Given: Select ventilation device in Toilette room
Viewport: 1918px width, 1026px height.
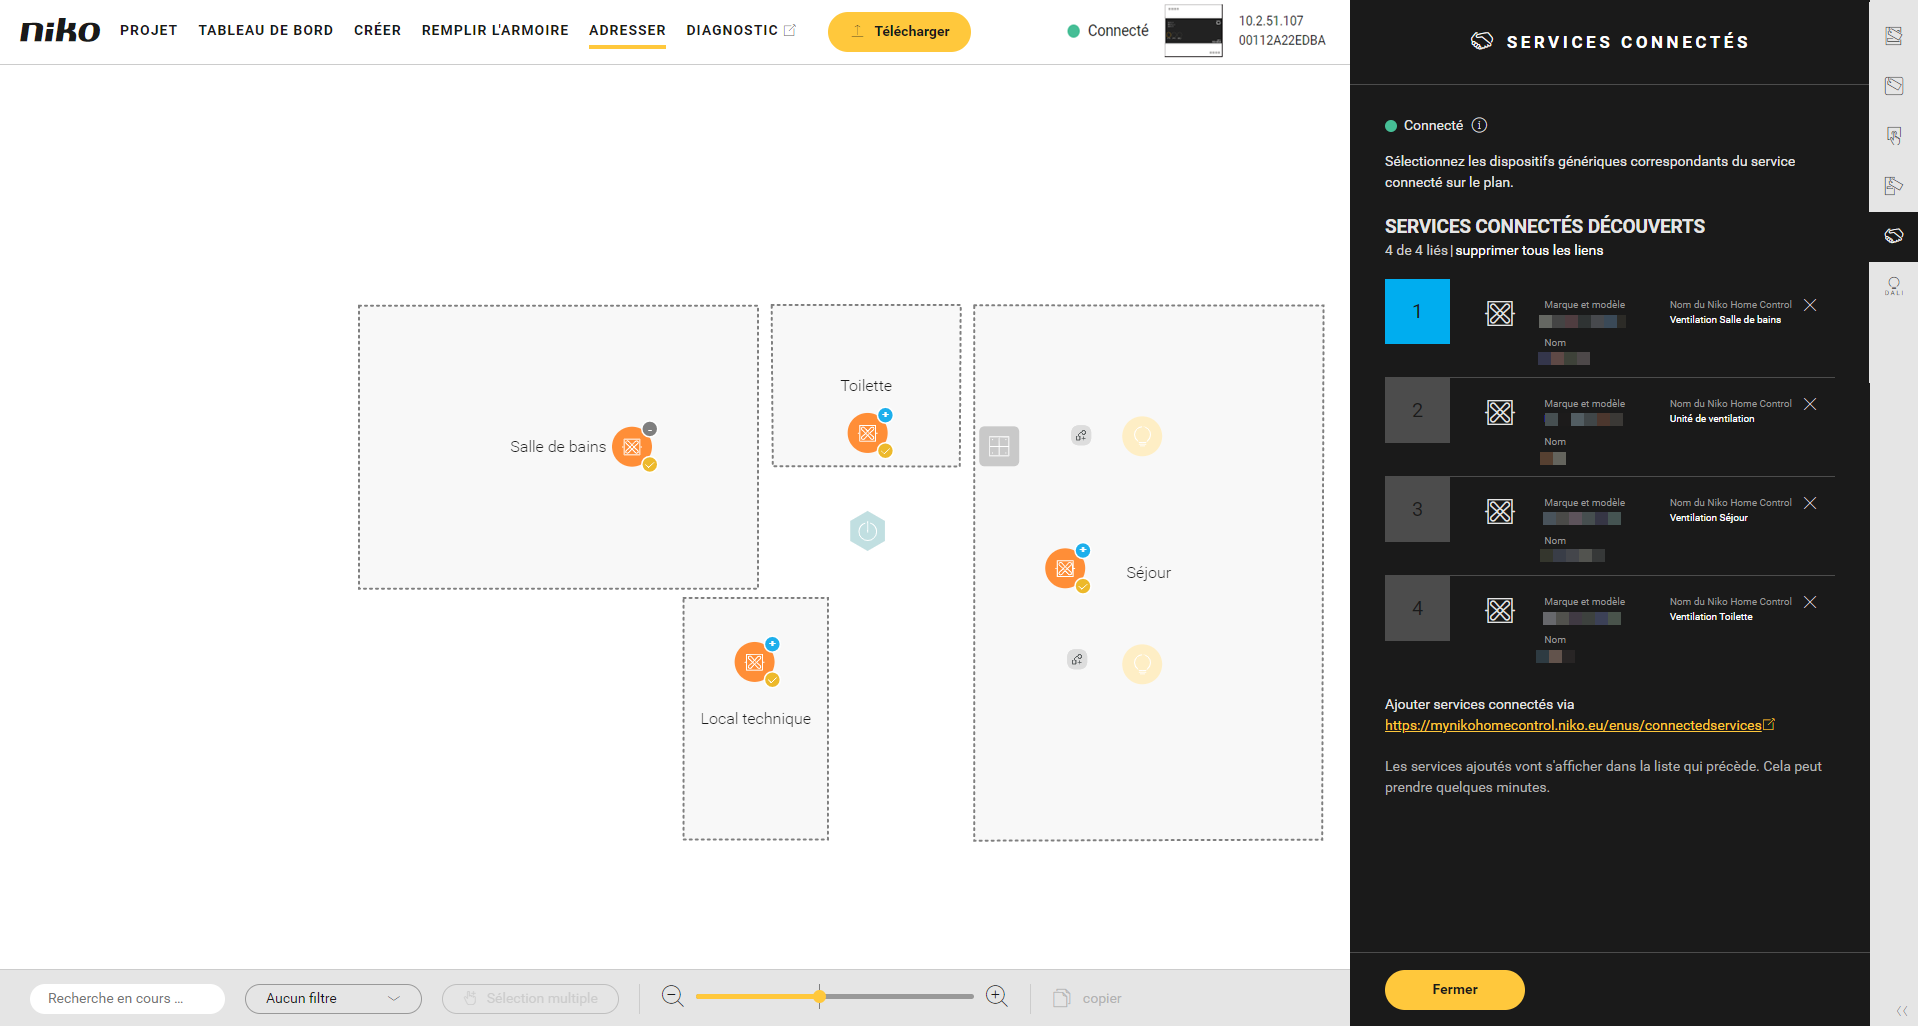Looking at the screenshot, I should [867, 433].
